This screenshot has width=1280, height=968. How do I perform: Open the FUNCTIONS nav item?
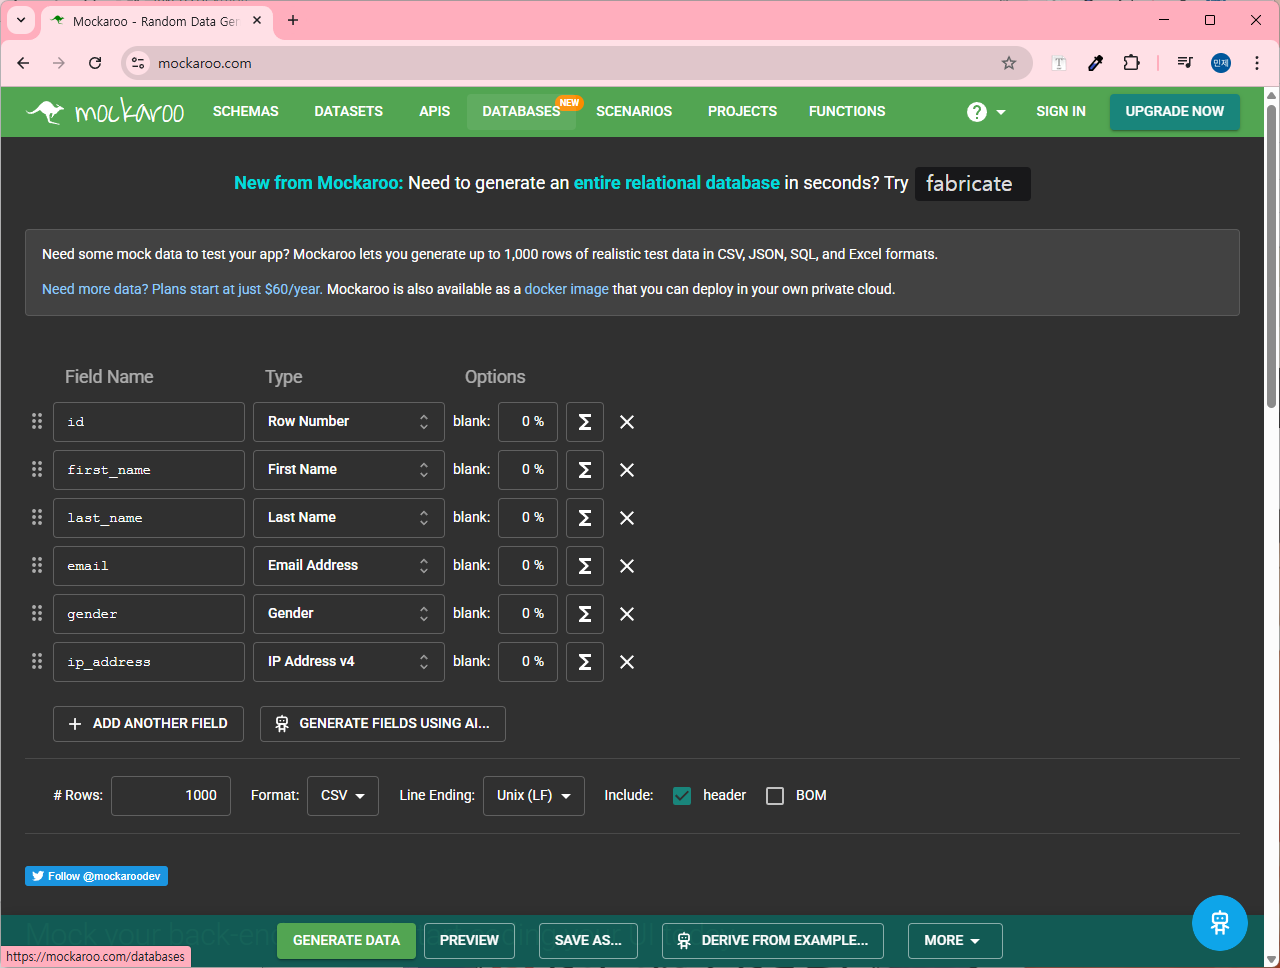[x=847, y=111]
